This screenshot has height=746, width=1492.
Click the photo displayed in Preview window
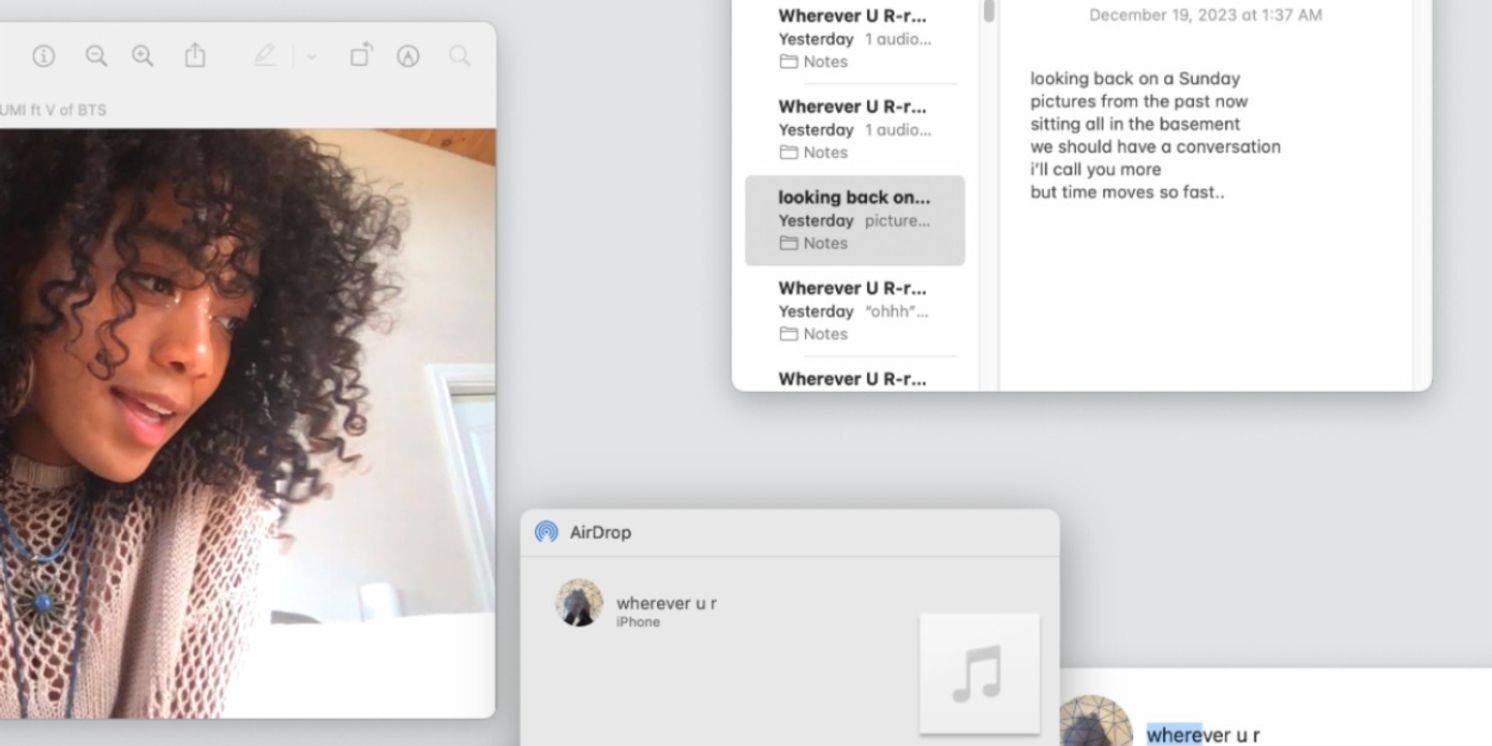coord(247,420)
